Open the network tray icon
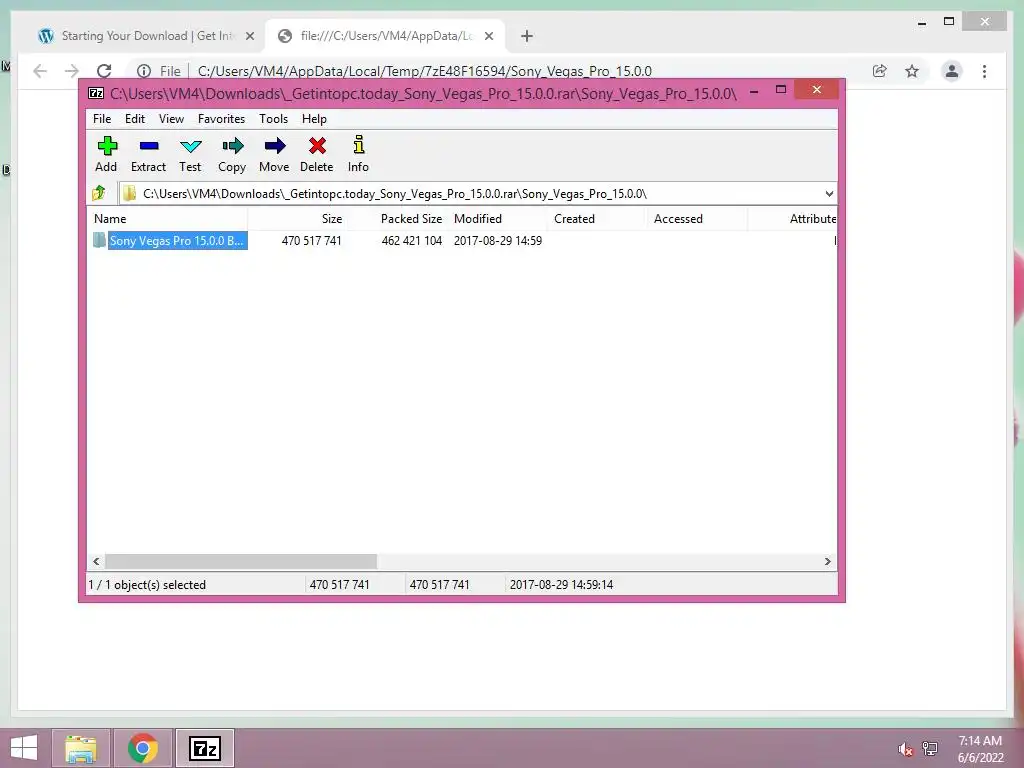Screen dimensions: 1024x768 pyautogui.click(x=930, y=749)
